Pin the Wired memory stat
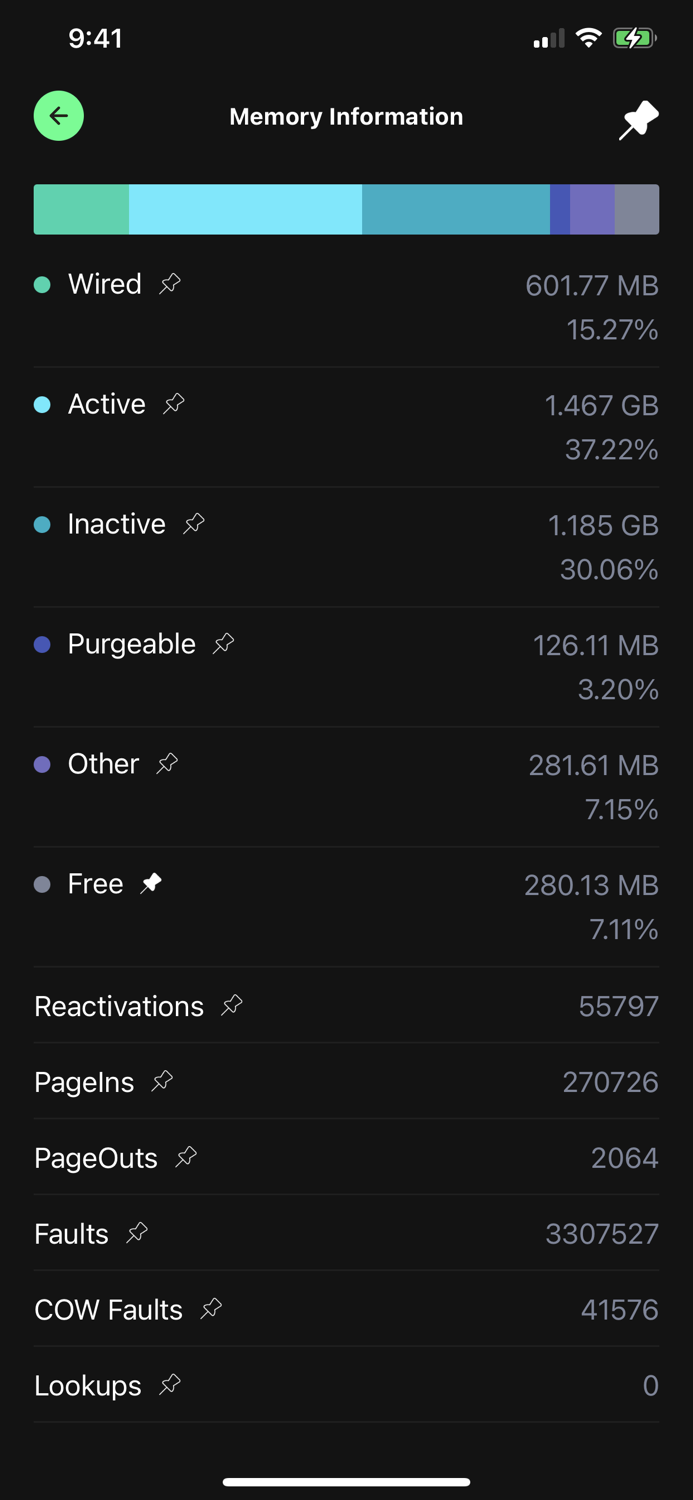Image resolution: width=693 pixels, height=1500 pixels. (170, 284)
